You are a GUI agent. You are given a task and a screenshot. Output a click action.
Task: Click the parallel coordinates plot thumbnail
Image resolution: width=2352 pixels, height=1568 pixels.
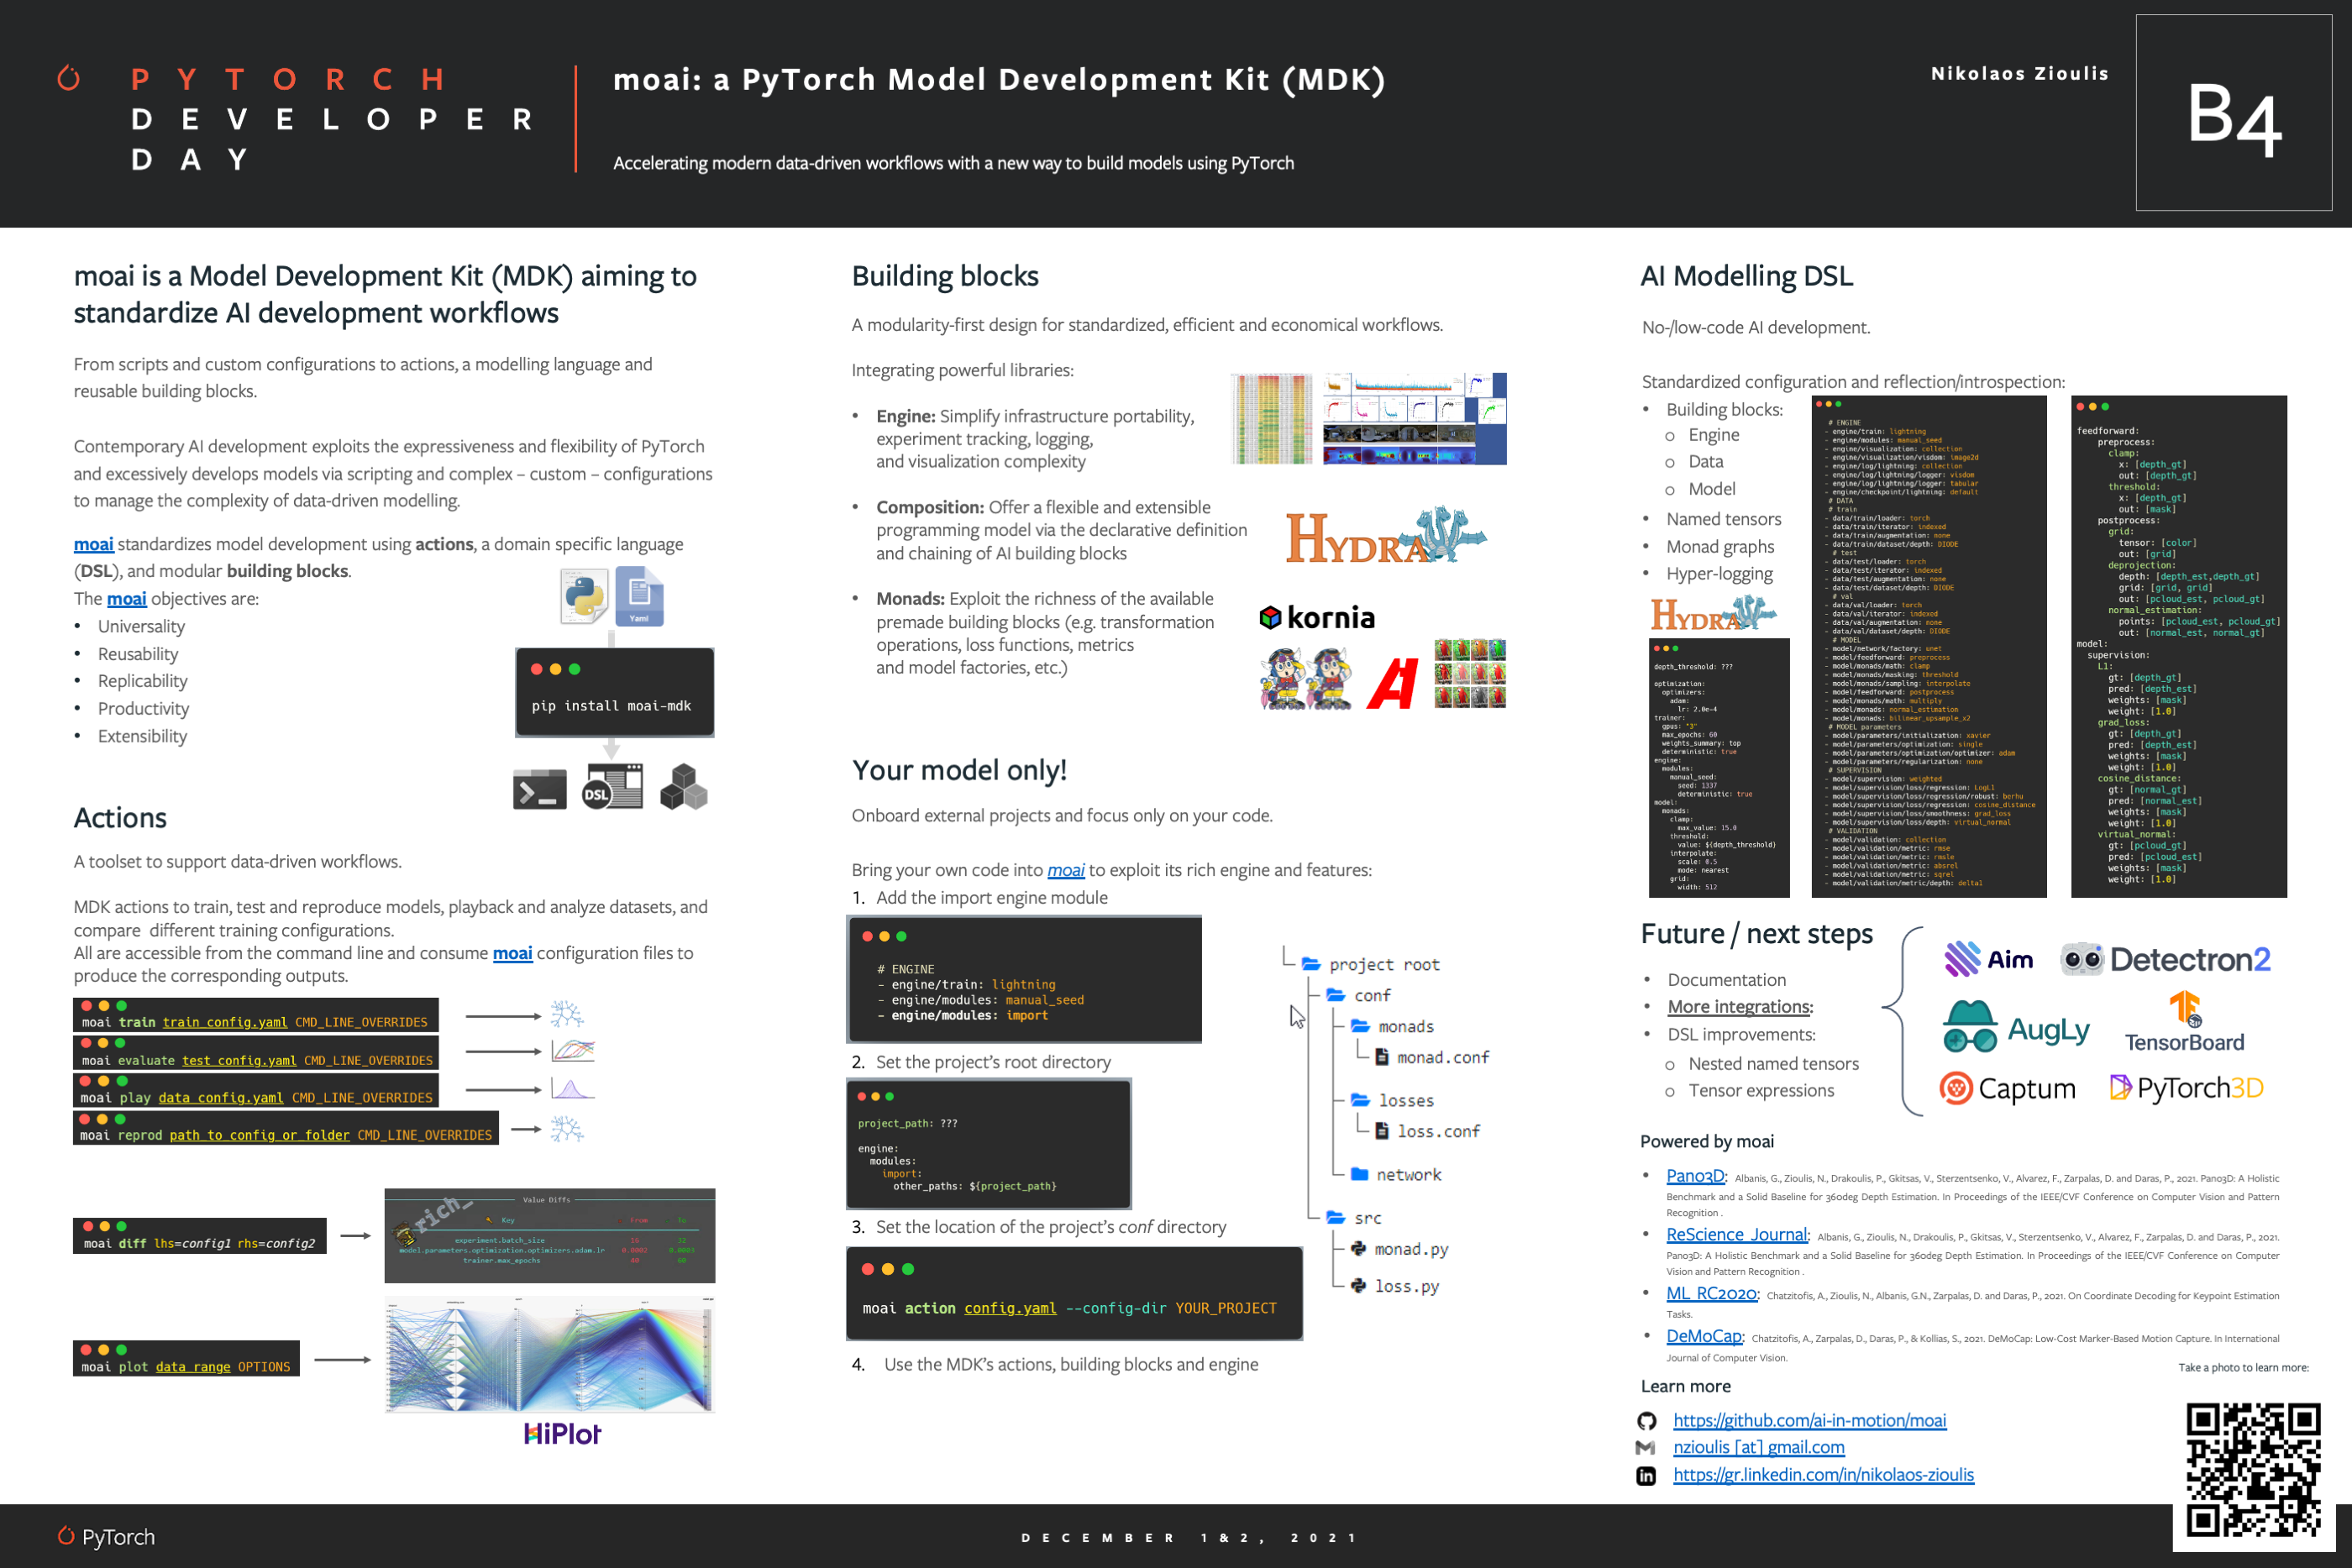(x=550, y=1355)
